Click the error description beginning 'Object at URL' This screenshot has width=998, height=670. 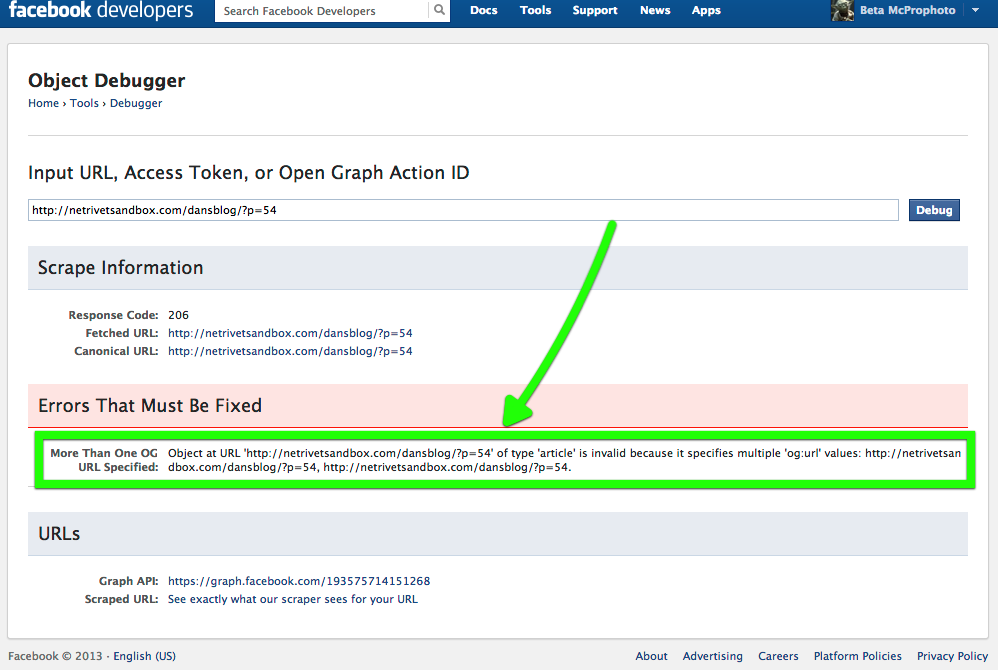click(x=564, y=460)
